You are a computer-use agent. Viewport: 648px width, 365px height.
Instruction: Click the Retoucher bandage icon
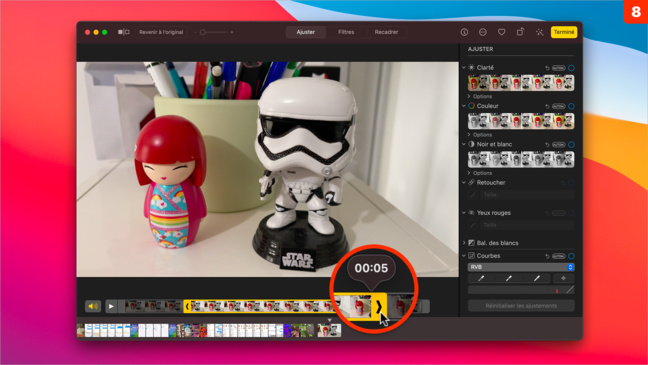click(x=472, y=182)
